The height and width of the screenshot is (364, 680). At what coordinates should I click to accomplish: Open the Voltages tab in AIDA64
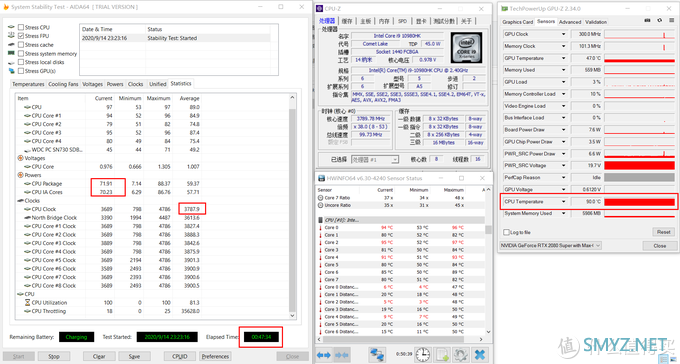[92, 84]
